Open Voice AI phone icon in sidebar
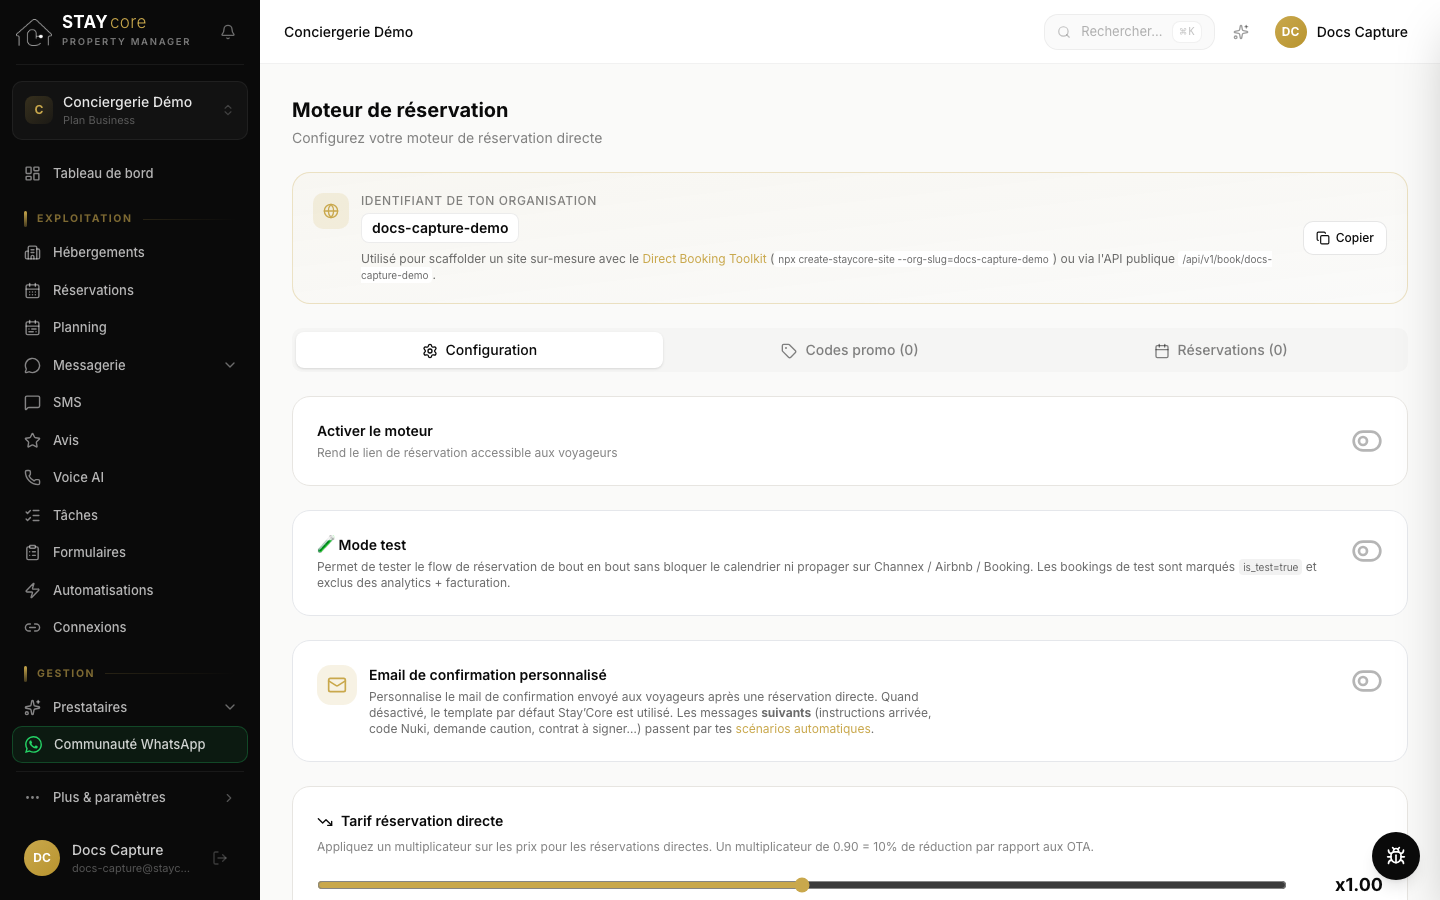1440x900 pixels. click(33, 477)
